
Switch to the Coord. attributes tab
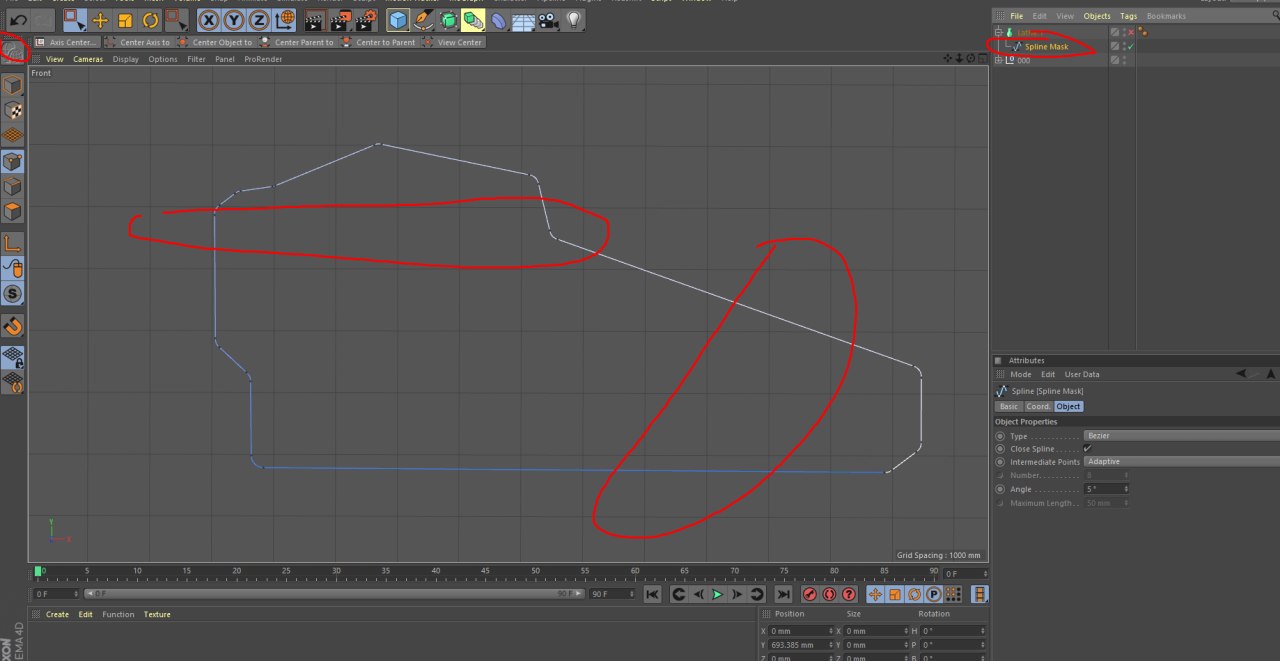pyautogui.click(x=1038, y=406)
